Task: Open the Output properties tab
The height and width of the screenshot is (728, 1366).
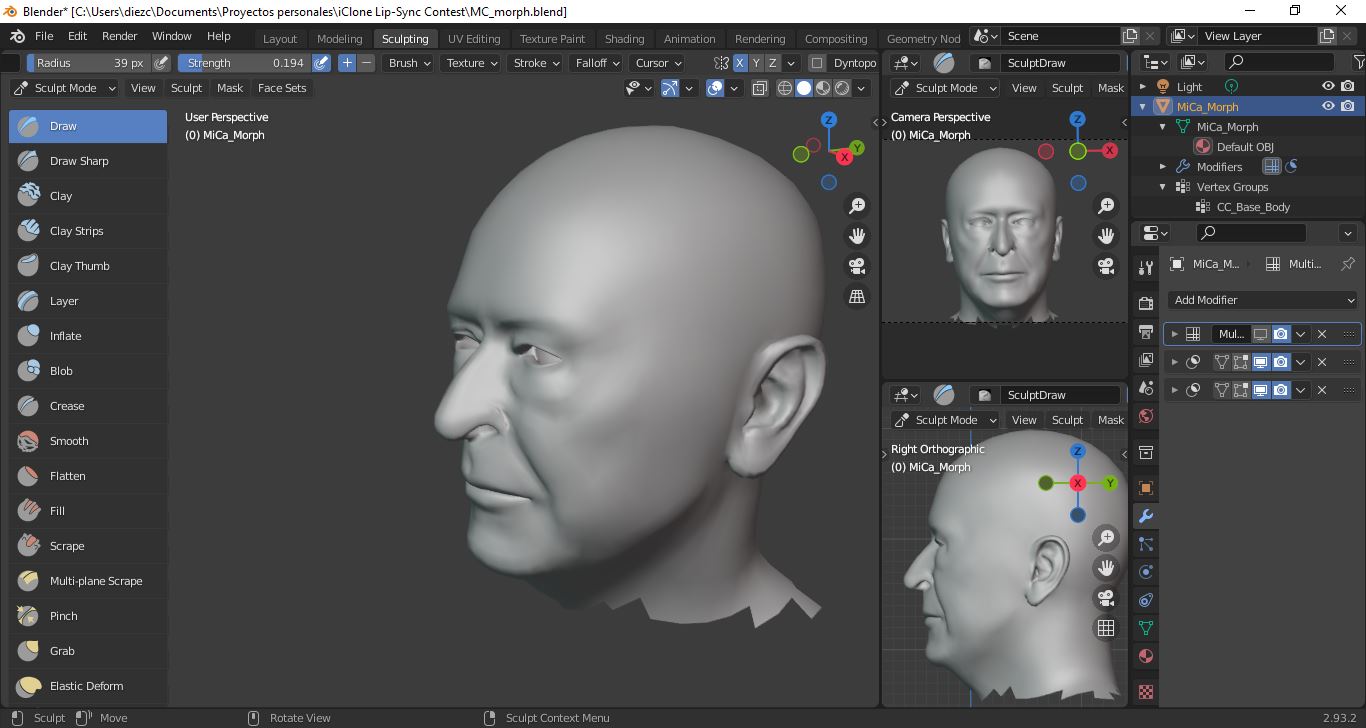Action: pyautogui.click(x=1146, y=331)
